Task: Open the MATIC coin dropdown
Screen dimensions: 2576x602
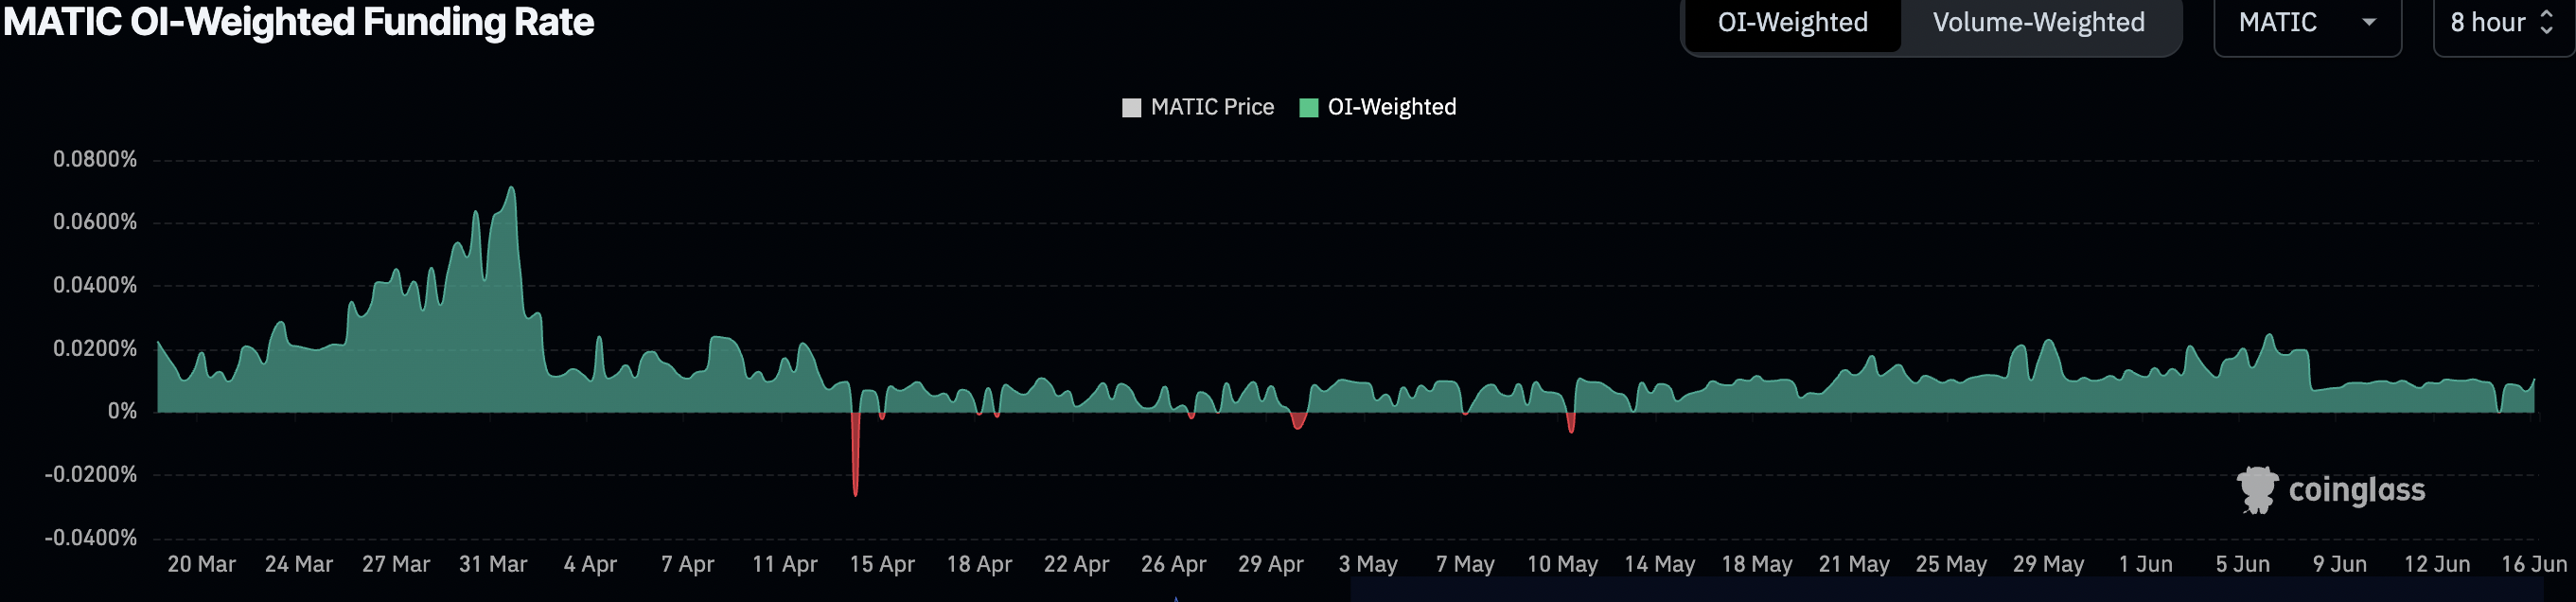Action: [2306, 23]
